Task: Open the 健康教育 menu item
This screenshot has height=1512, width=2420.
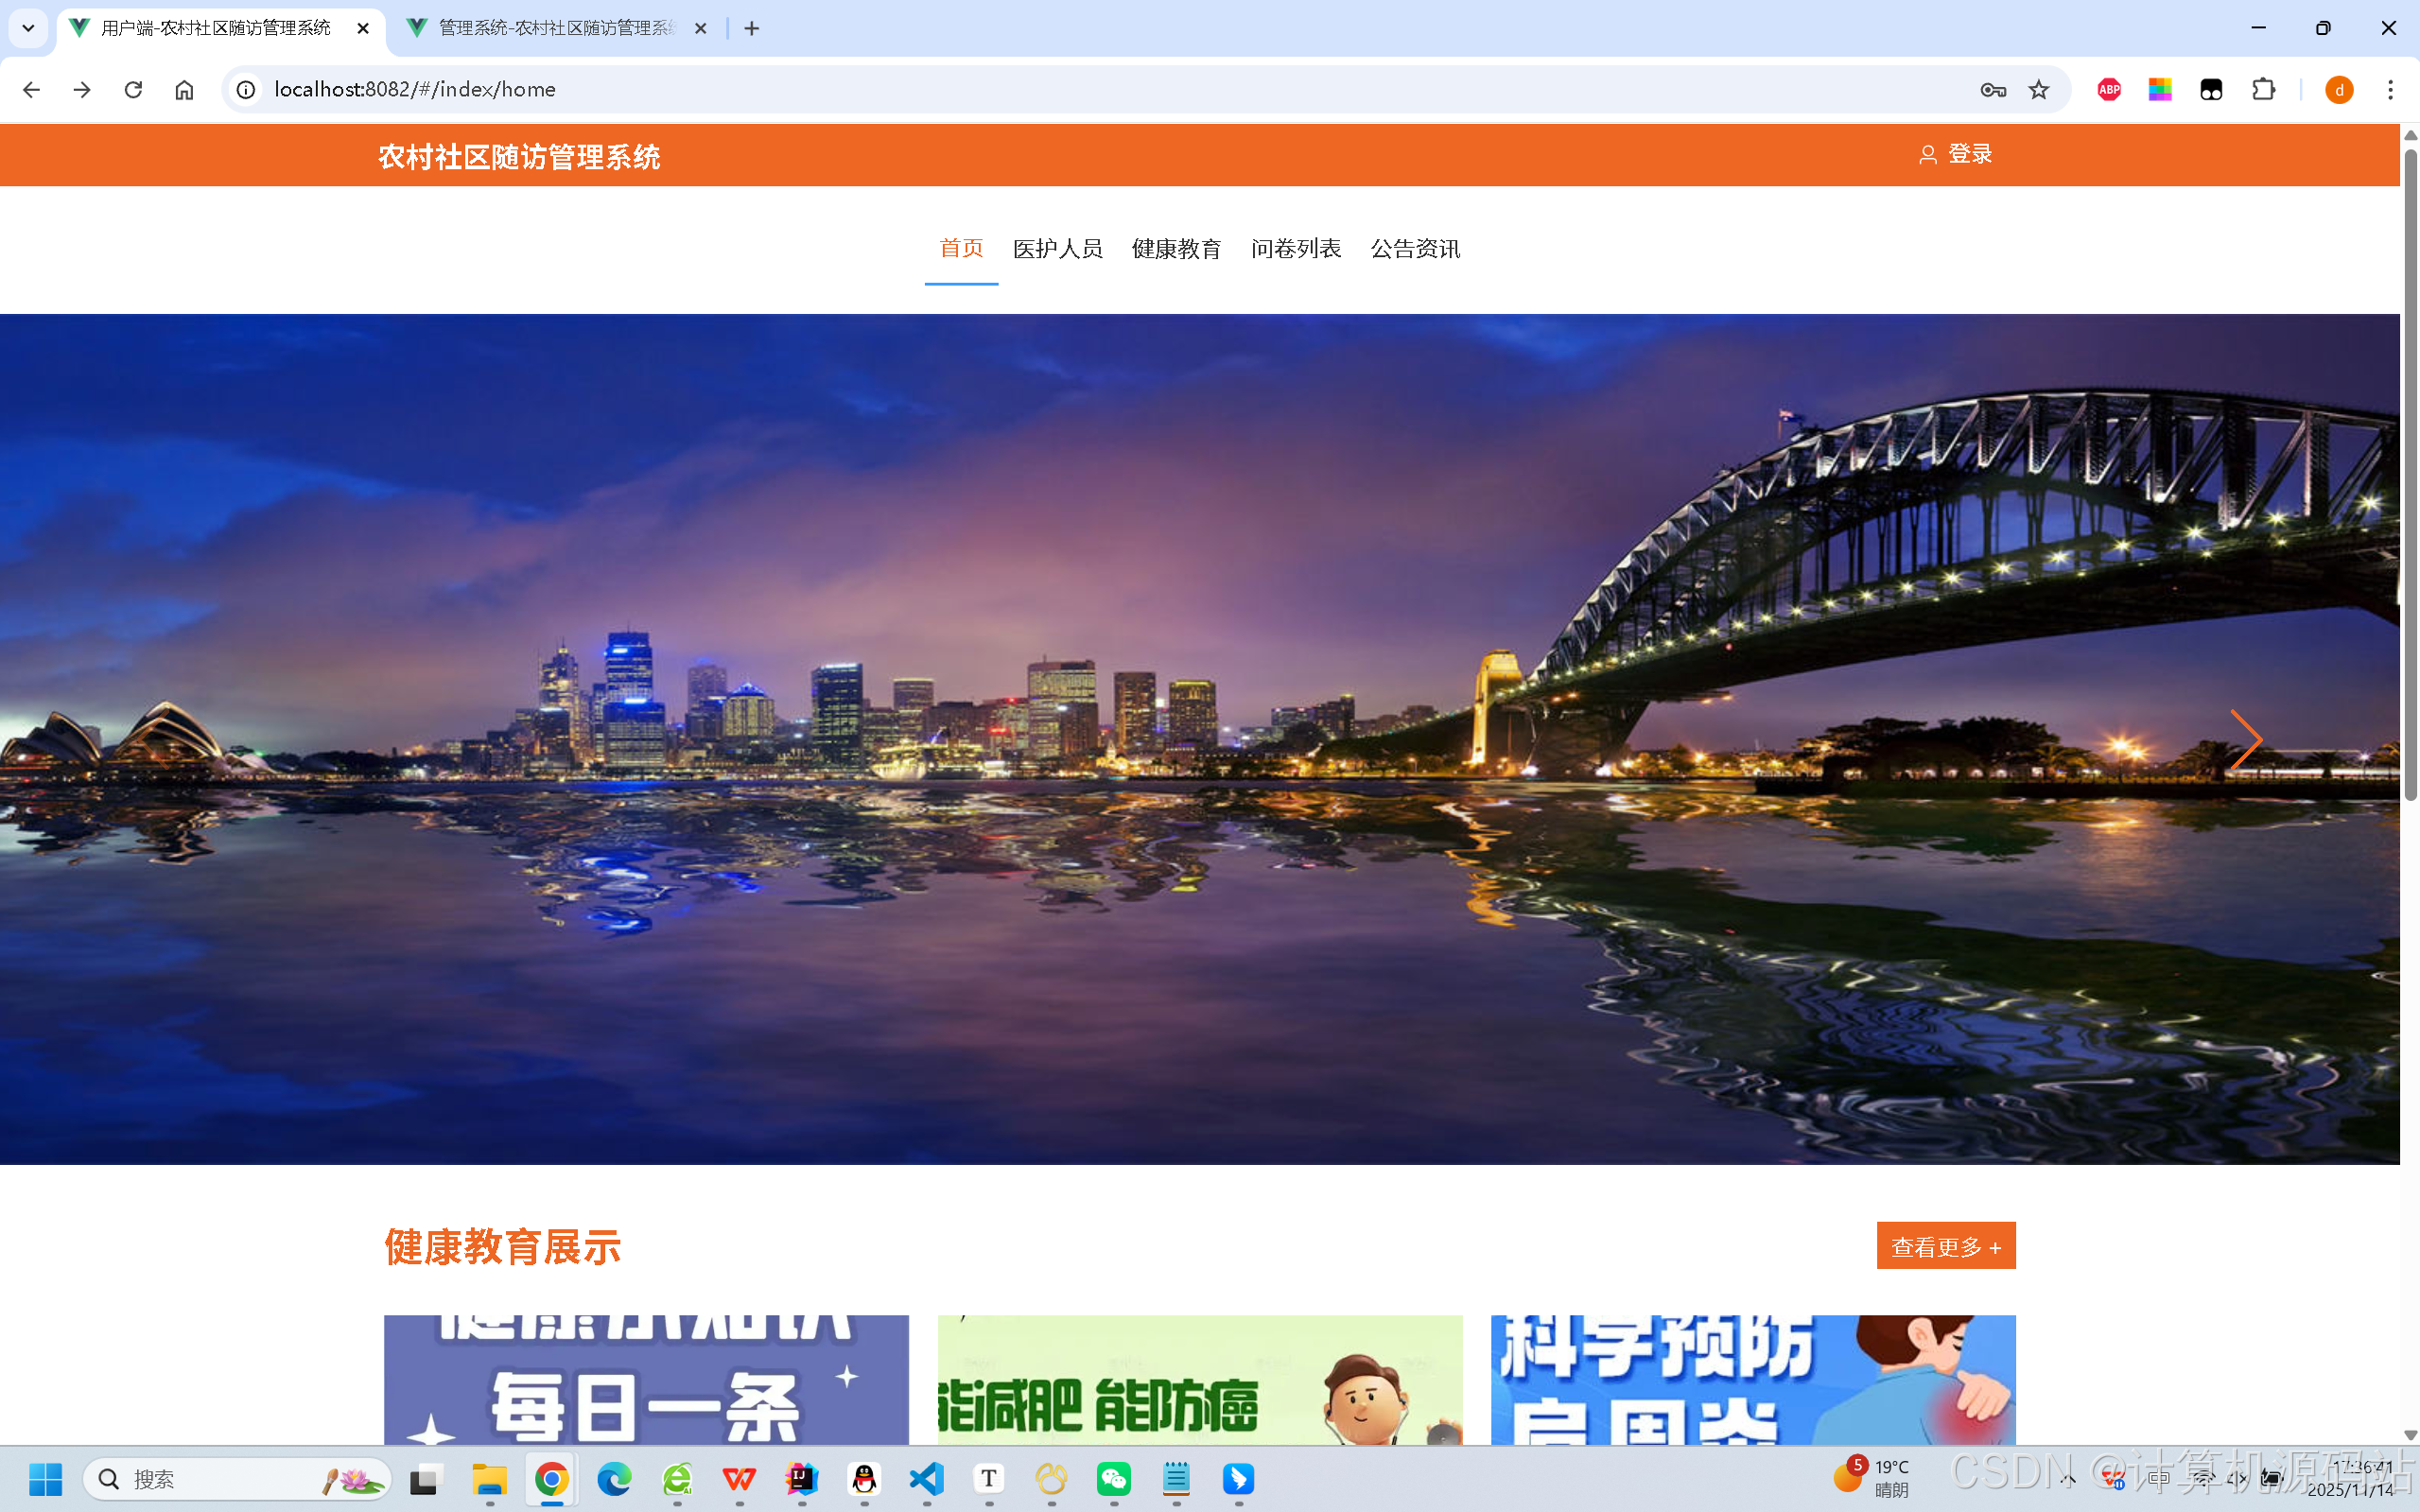Action: pyautogui.click(x=1176, y=248)
